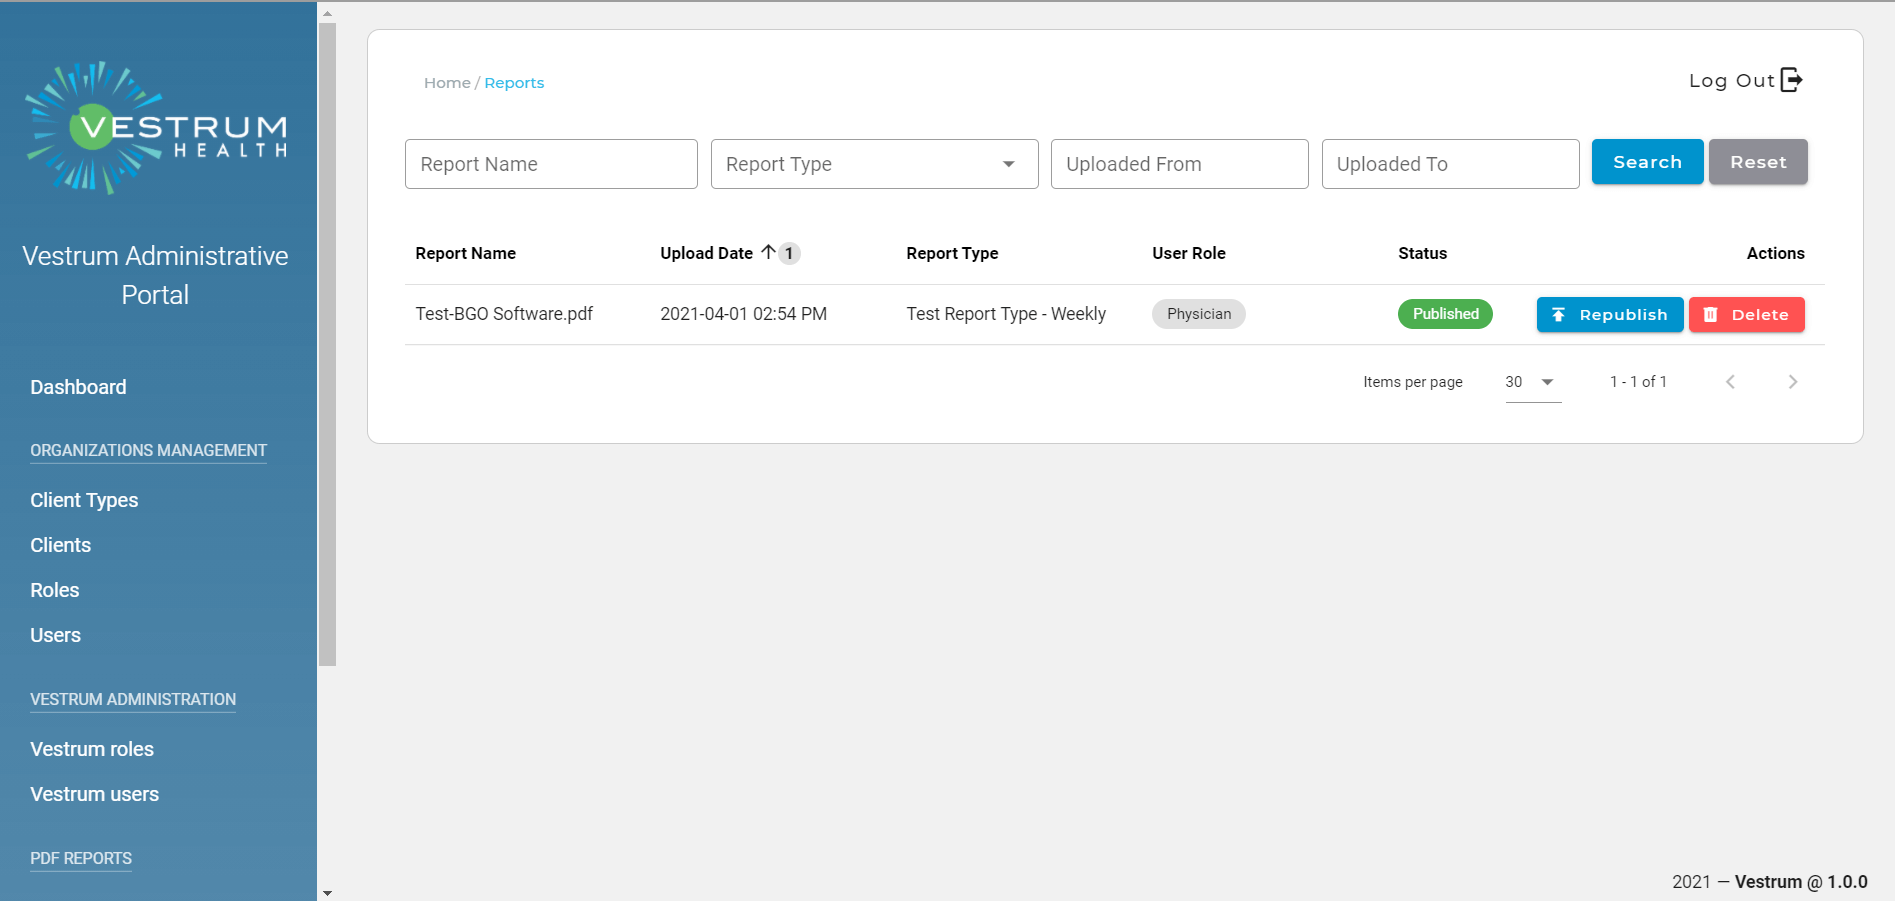
Task: Open Clients in the sidebar
Action: coord(60,545)
